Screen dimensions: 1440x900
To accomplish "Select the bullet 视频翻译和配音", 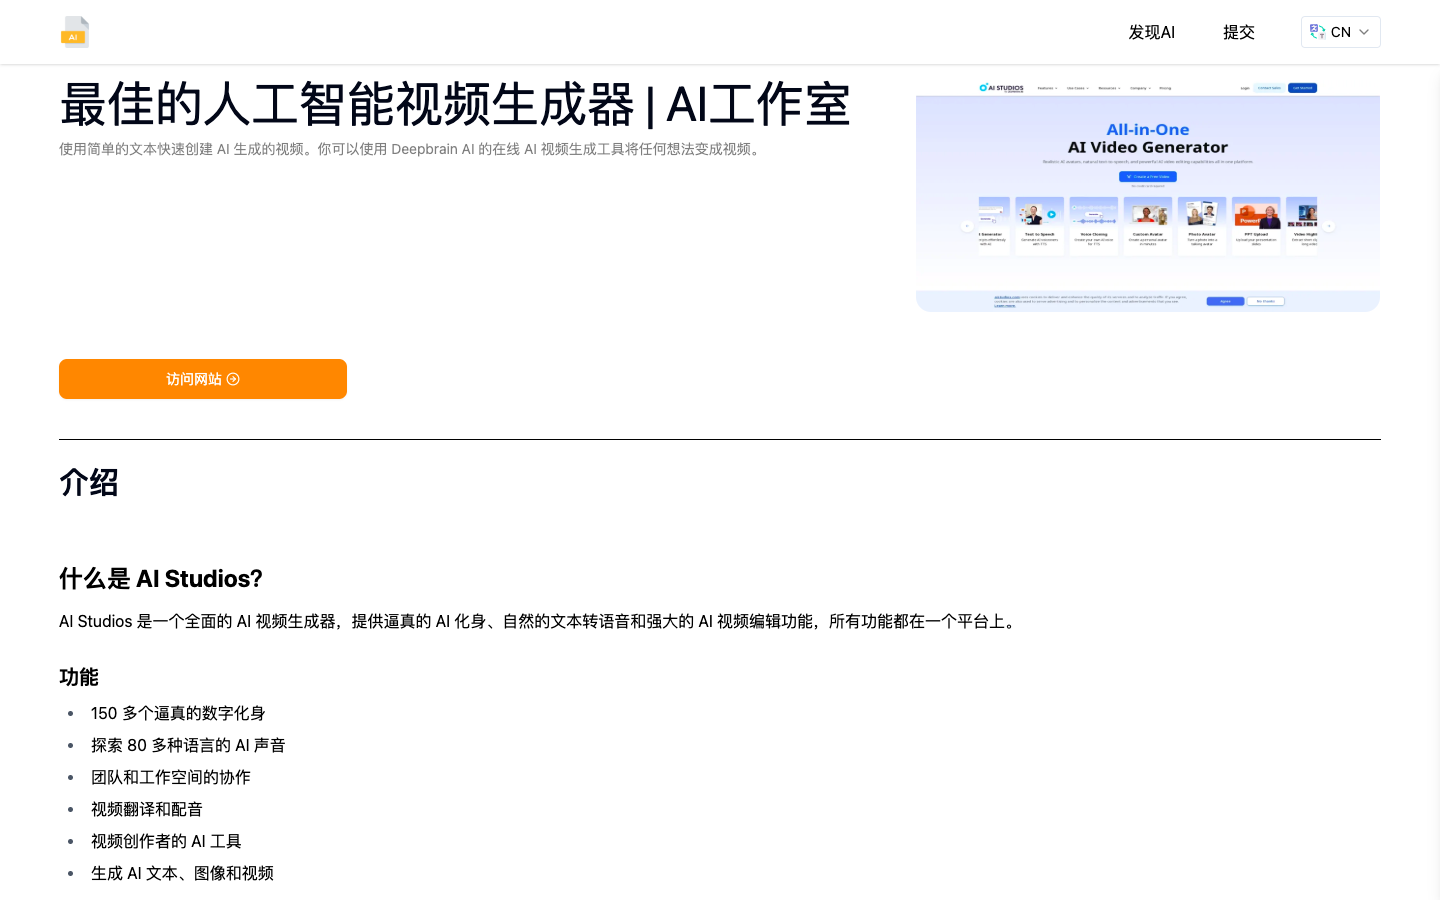I will click(x=147, y=809).
